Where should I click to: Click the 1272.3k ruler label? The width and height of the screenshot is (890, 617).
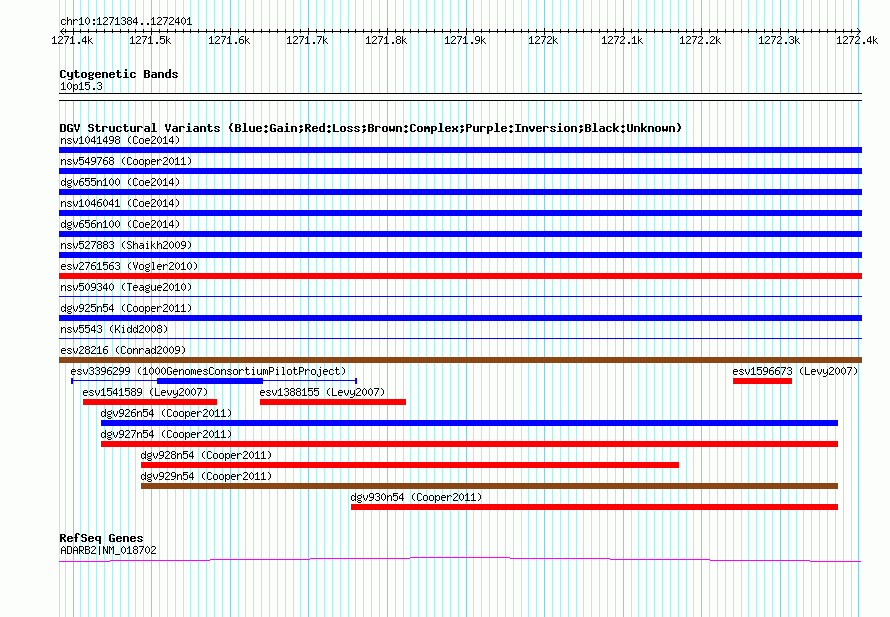pyautogui.click(x=779, y=40)
